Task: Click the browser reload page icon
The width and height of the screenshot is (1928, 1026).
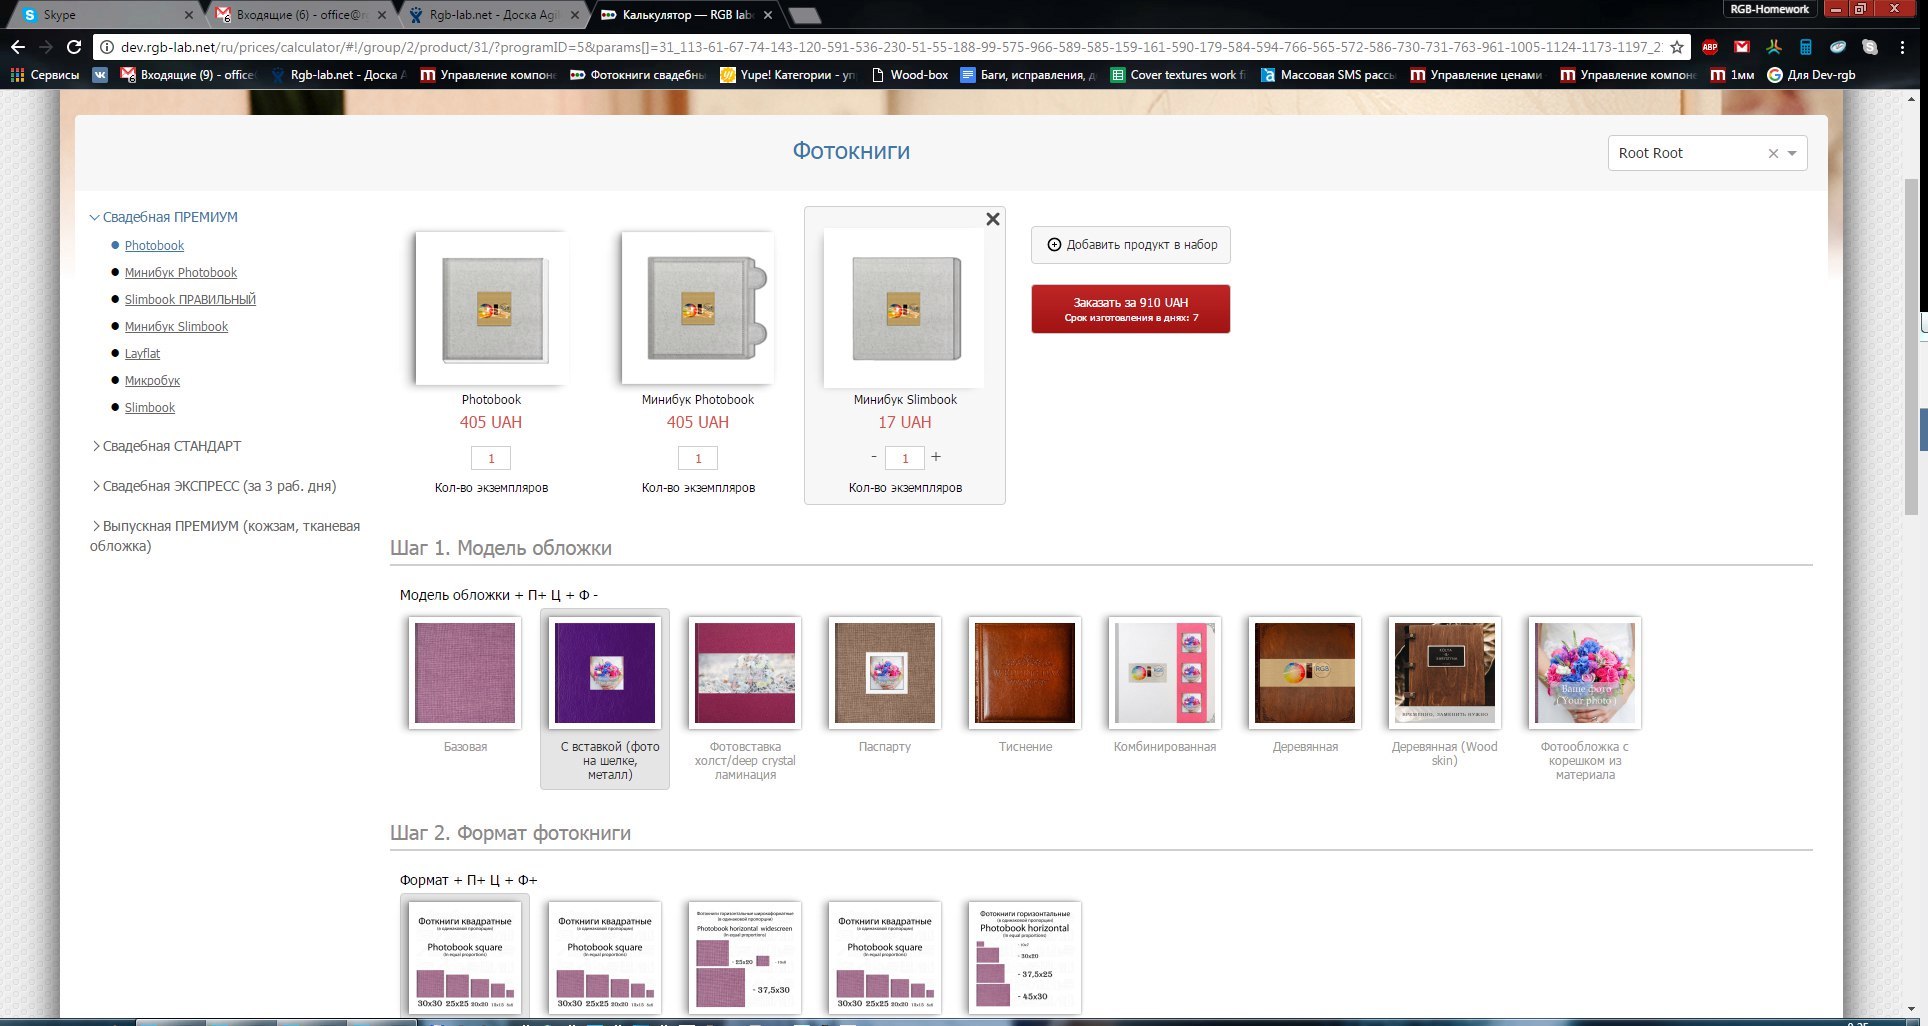Action: 74,47
